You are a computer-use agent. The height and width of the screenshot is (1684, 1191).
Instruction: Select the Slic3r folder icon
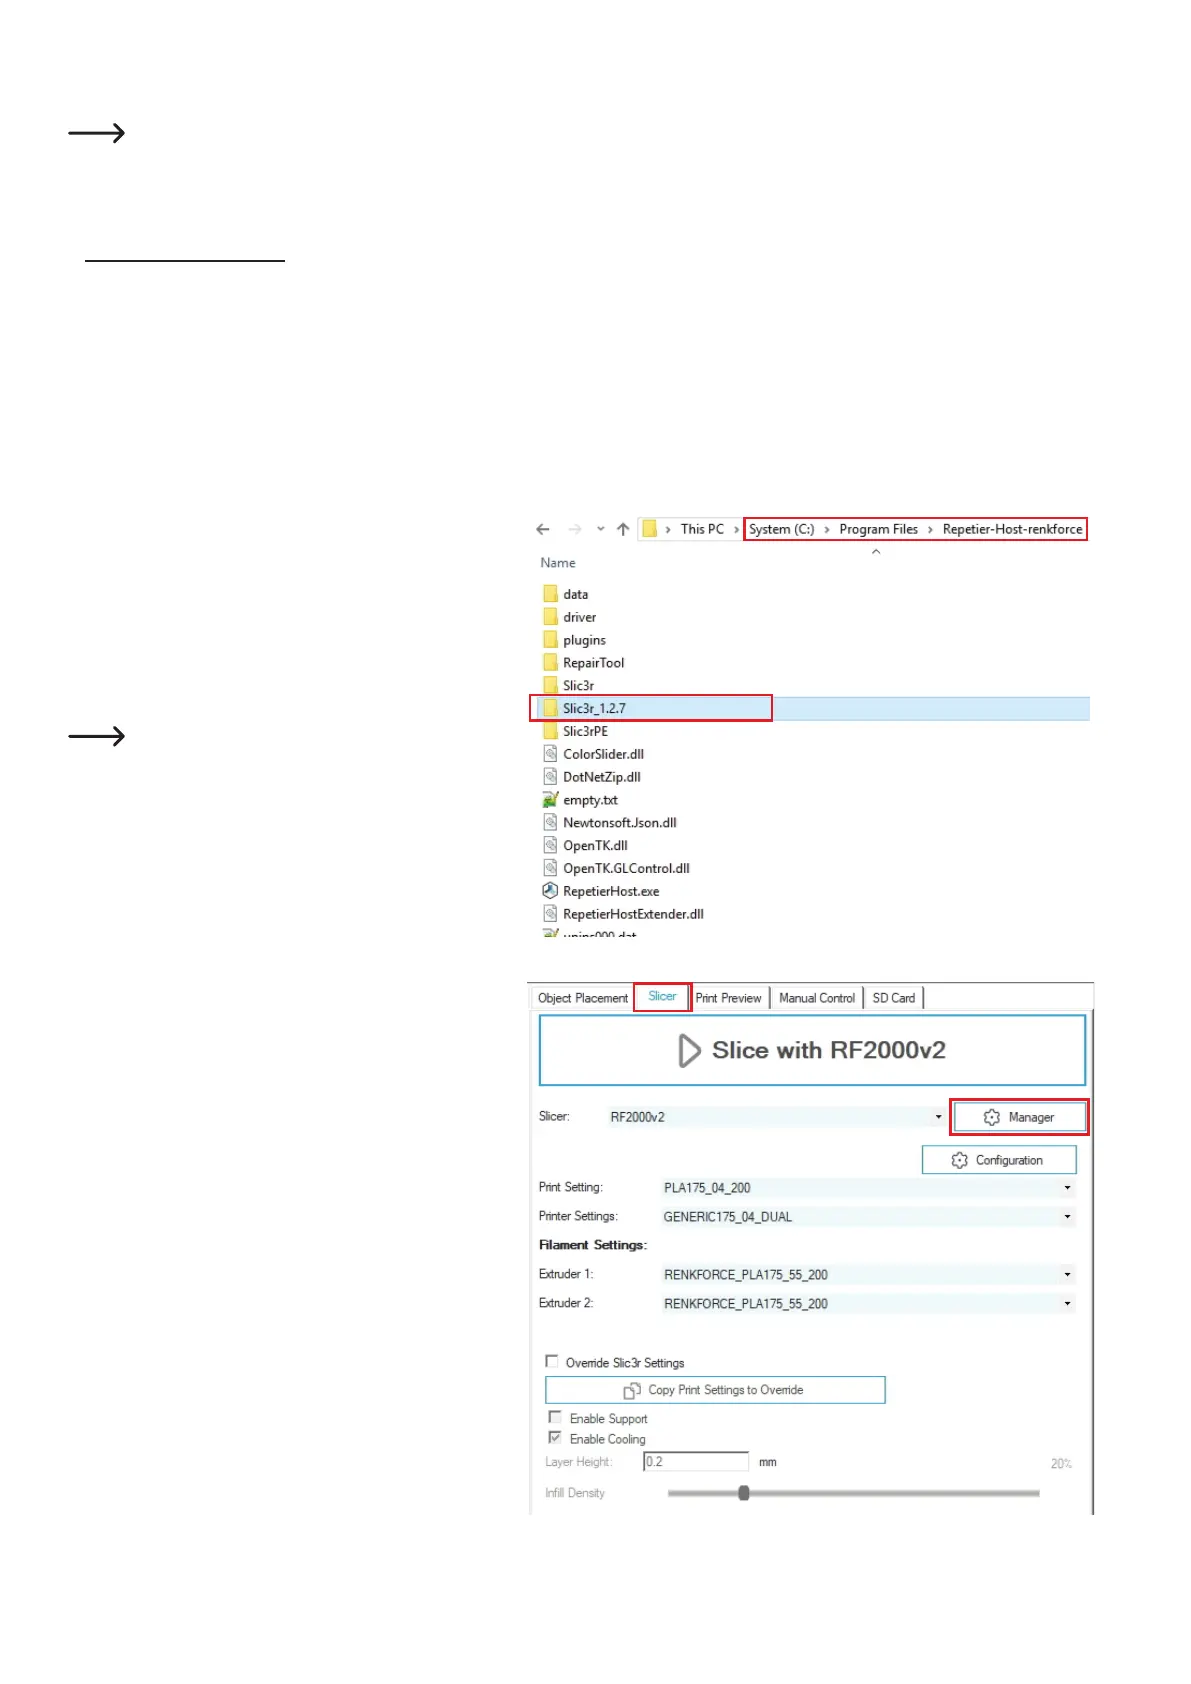pyautogui.click(x=550, y=685)
